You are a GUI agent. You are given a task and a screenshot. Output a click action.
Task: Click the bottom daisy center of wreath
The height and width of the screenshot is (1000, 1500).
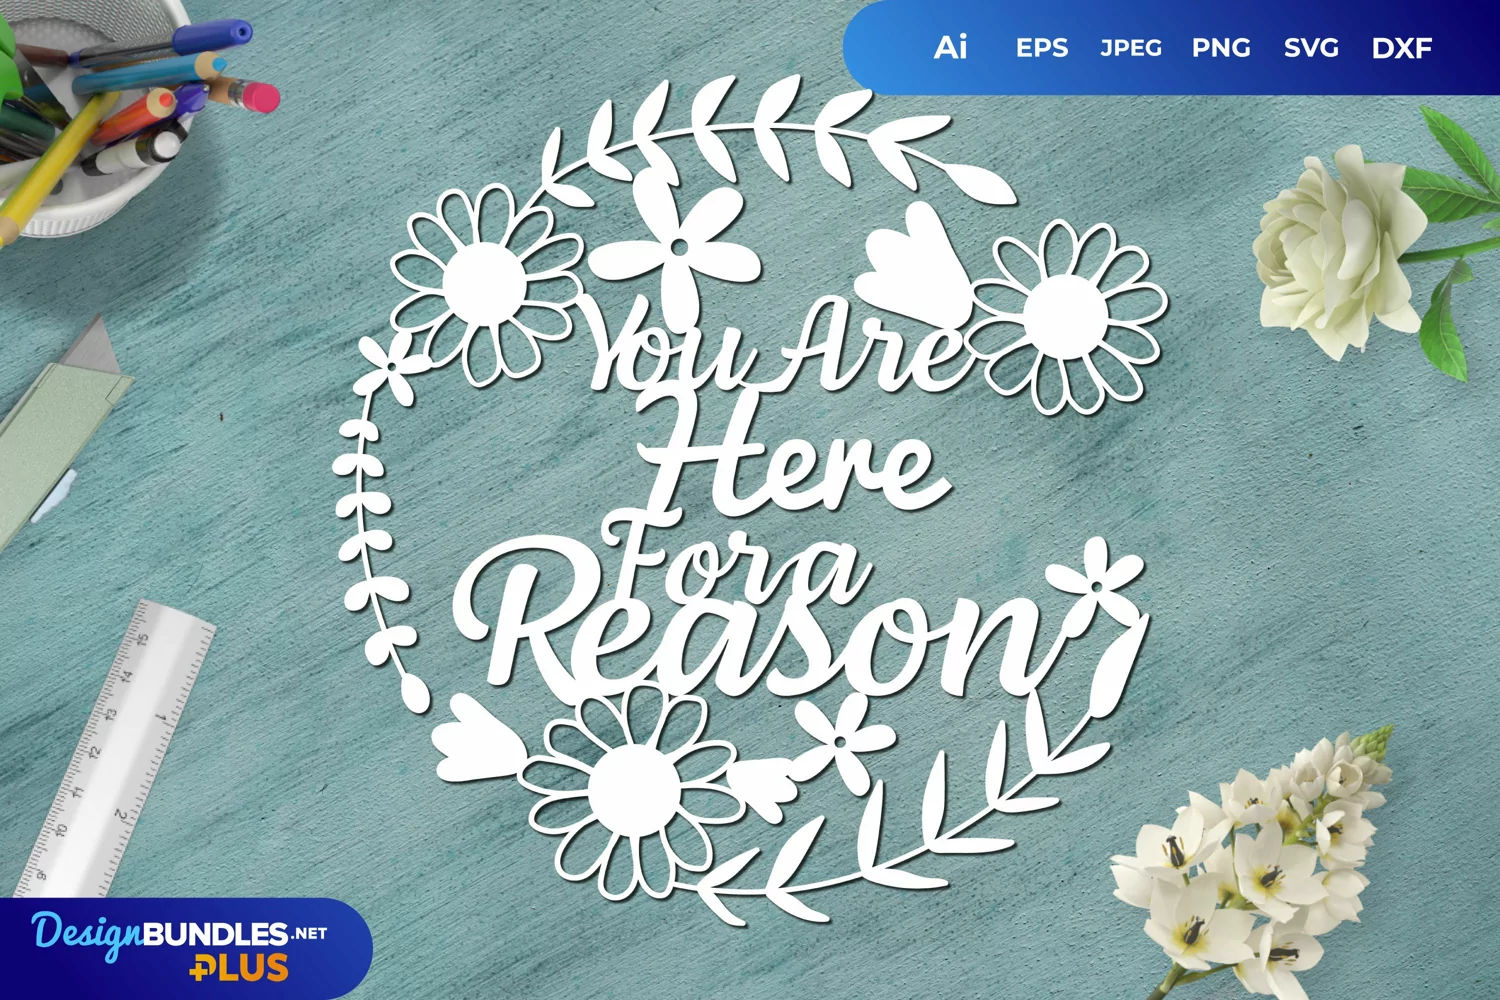coord(633,790)
